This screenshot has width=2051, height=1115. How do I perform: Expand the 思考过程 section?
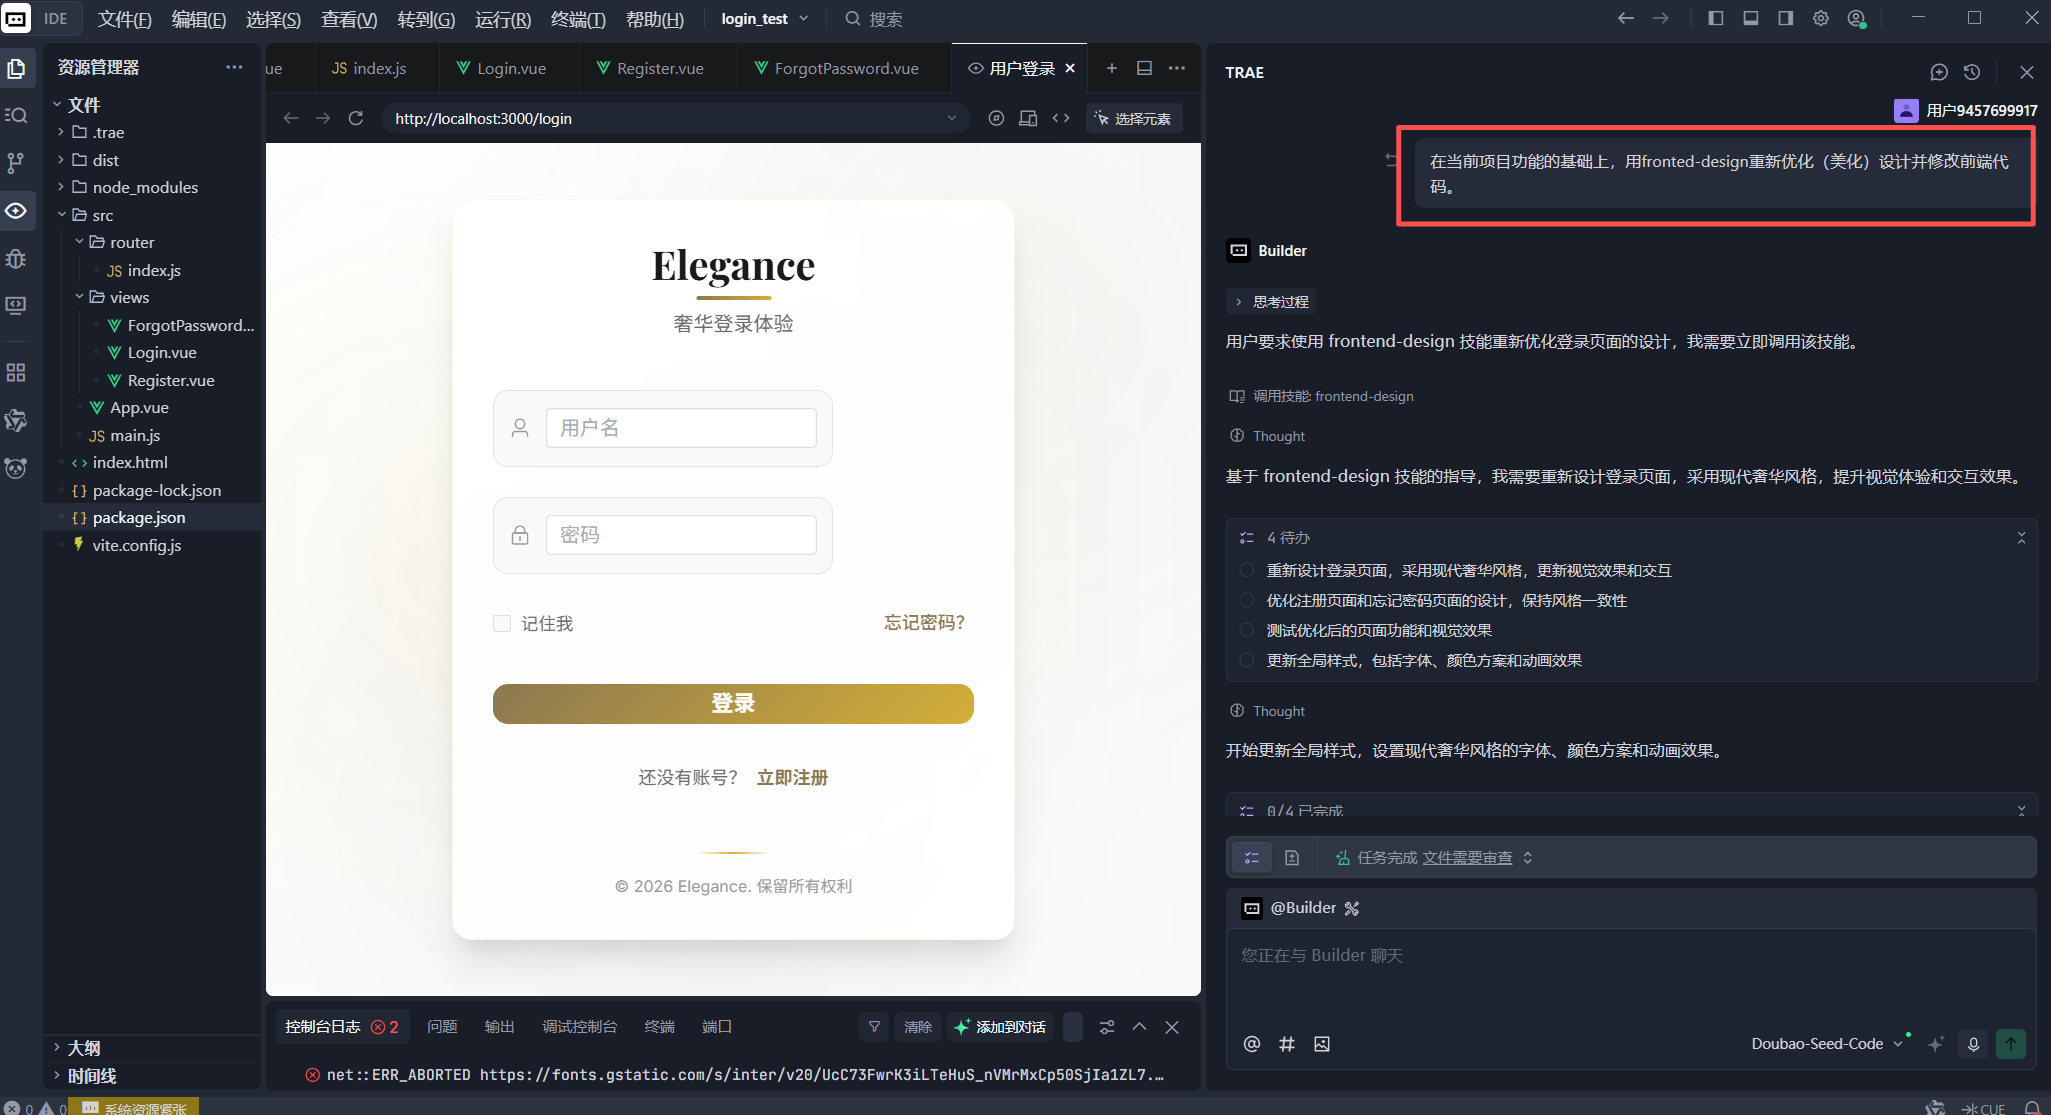click(x=1271, y=302)
